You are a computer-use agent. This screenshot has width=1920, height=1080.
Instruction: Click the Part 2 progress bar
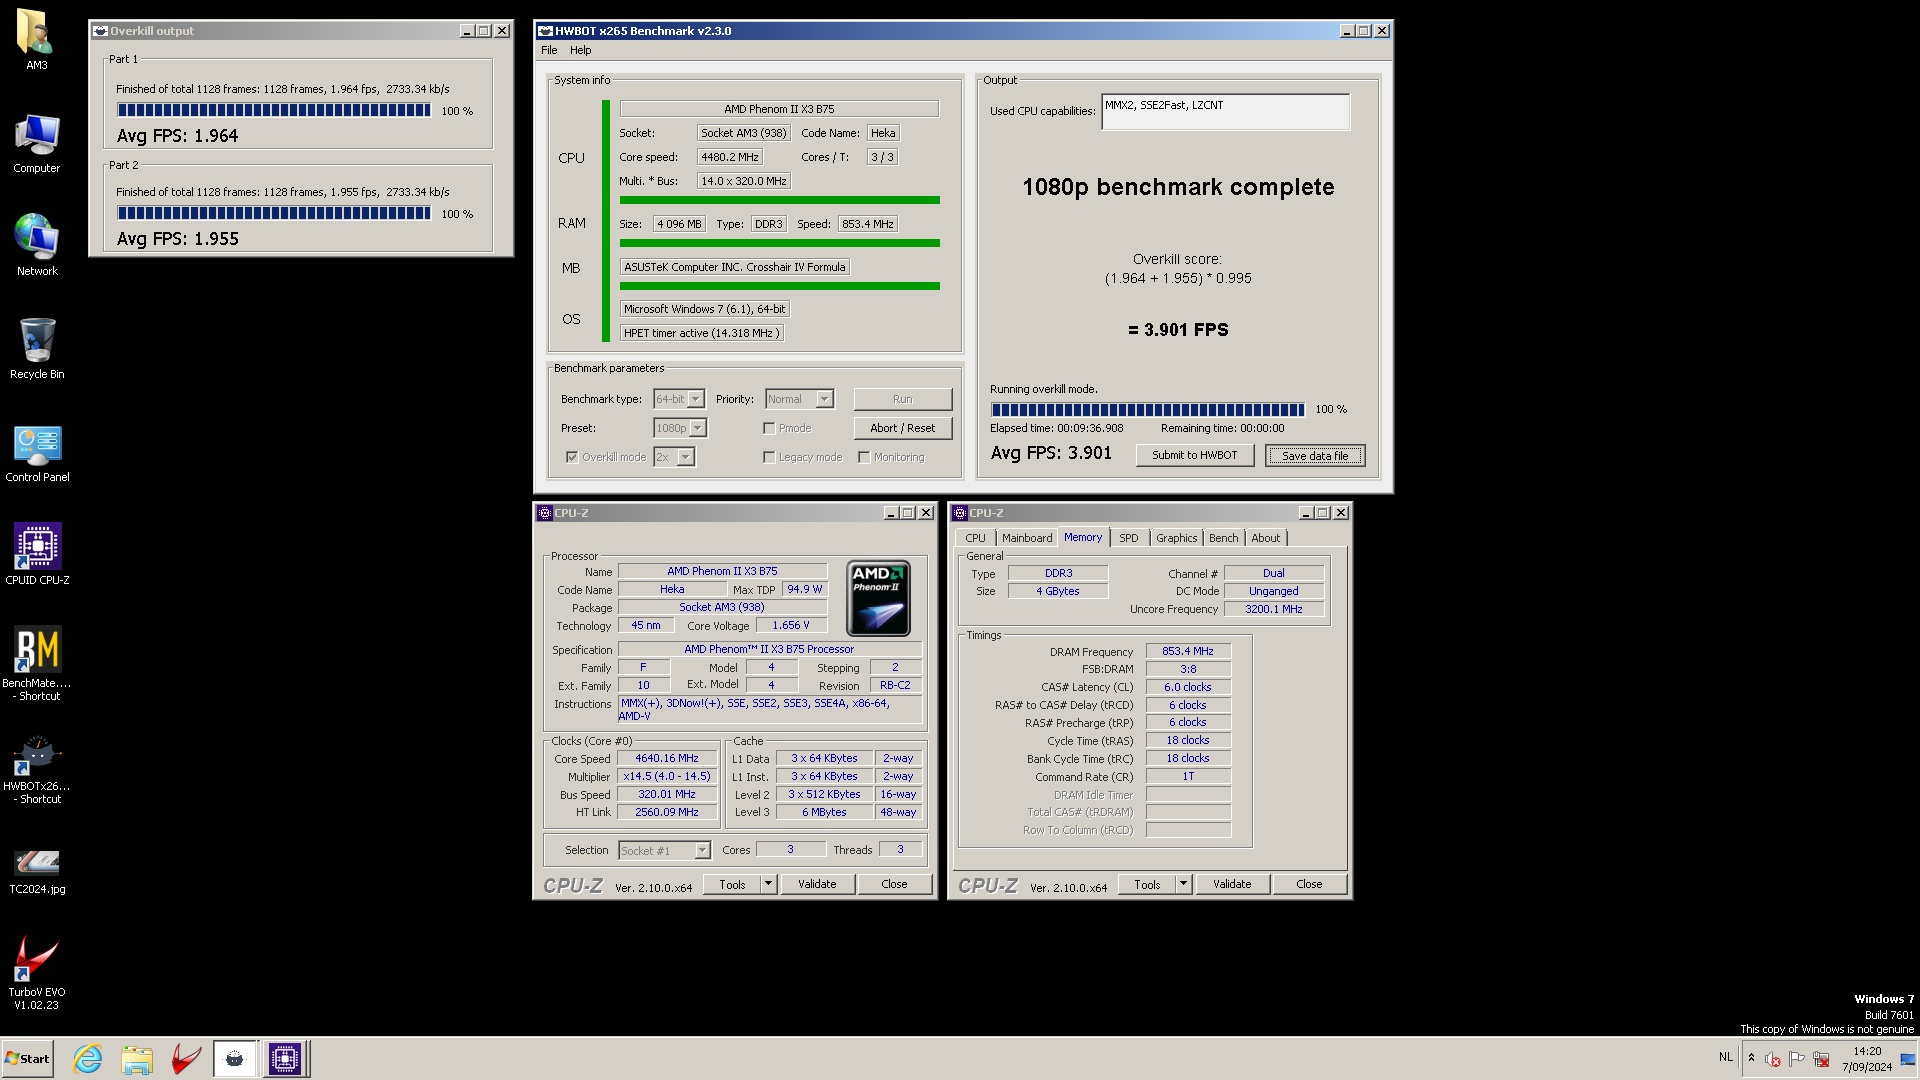click(274, 213)
